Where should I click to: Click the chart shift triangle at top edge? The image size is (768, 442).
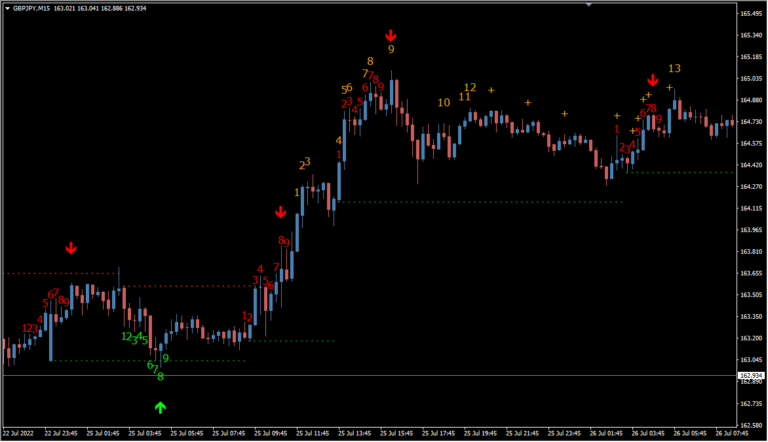(x=586, y=5)
